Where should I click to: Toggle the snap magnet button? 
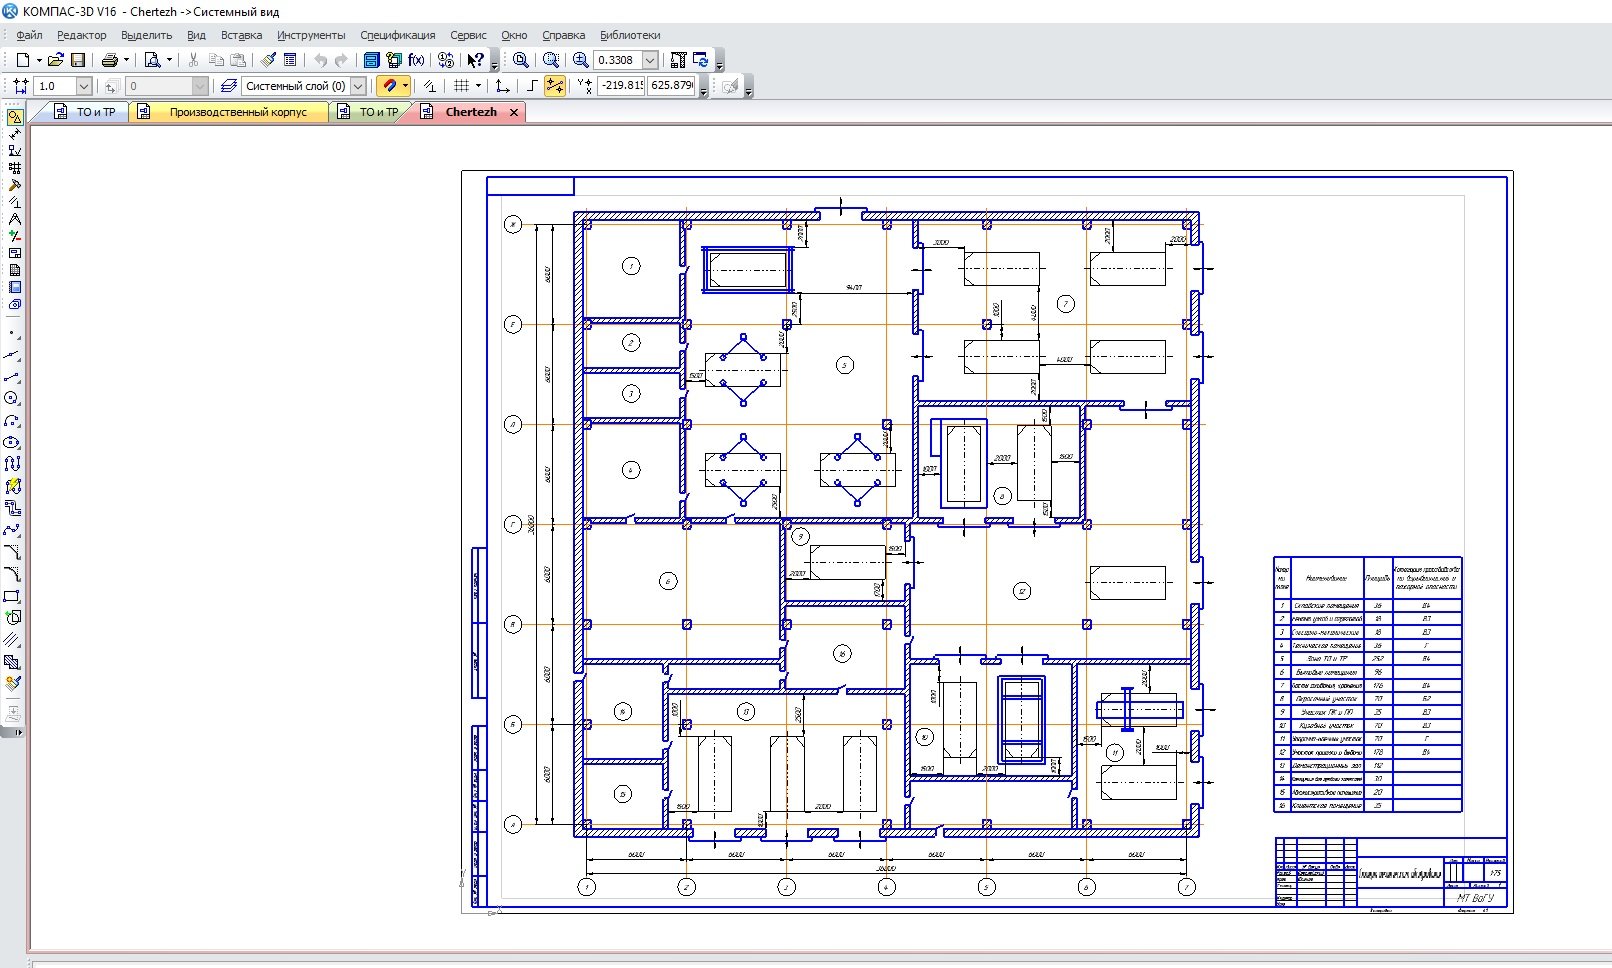tap(389, 86)
